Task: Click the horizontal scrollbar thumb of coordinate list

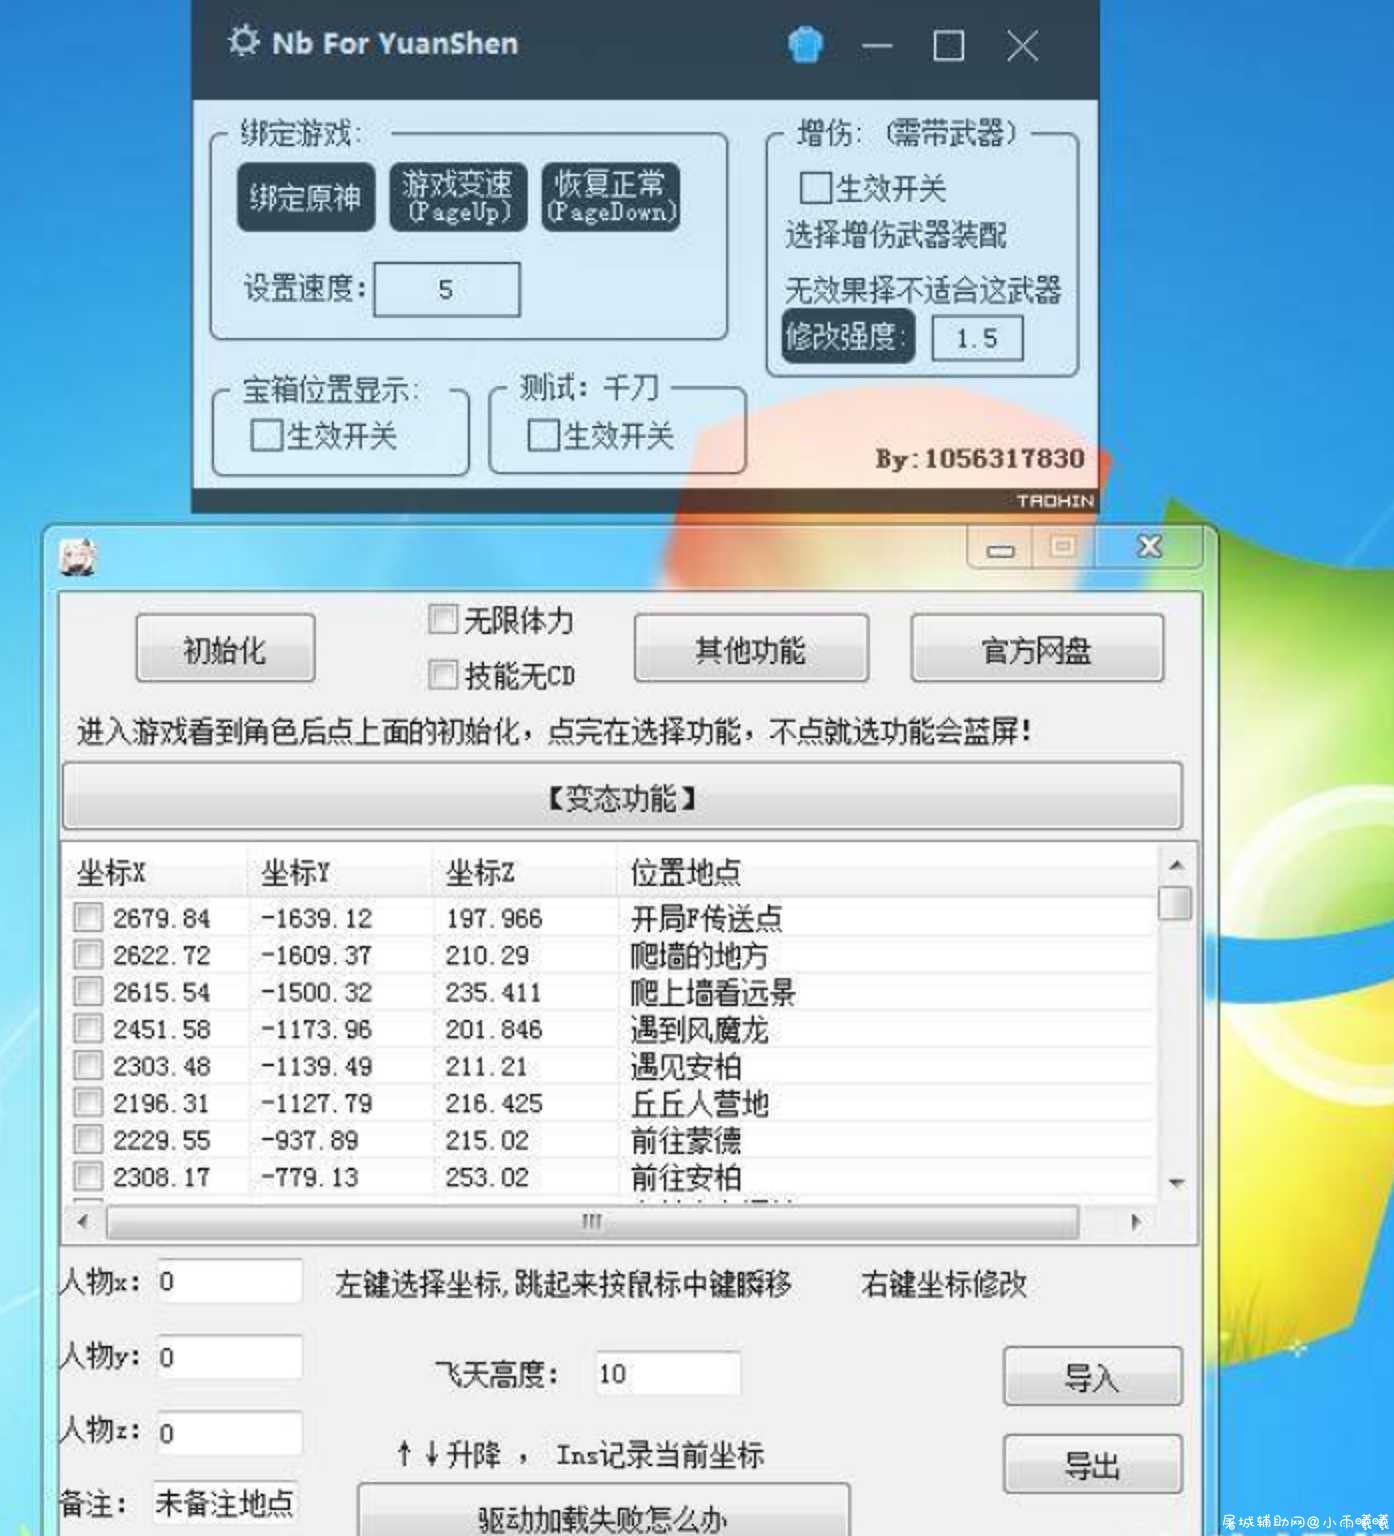Action: 592,1221
